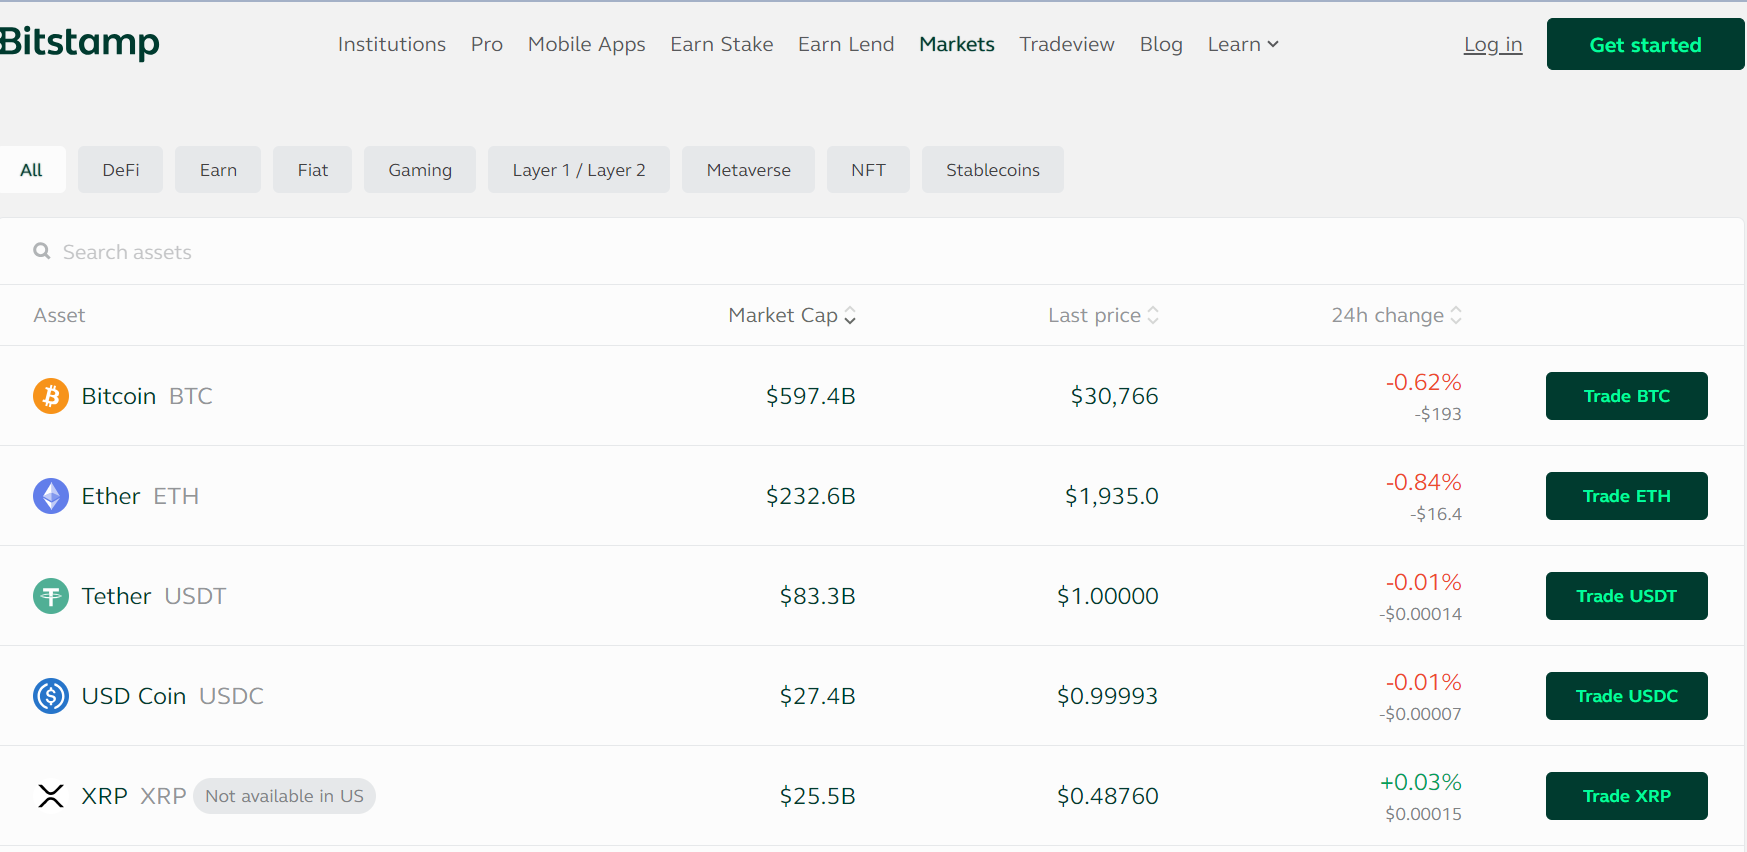Focus the Search assets field
The width and height of the screenshot is (1747, 852).
pyautogui.click(x=872, y=252)
